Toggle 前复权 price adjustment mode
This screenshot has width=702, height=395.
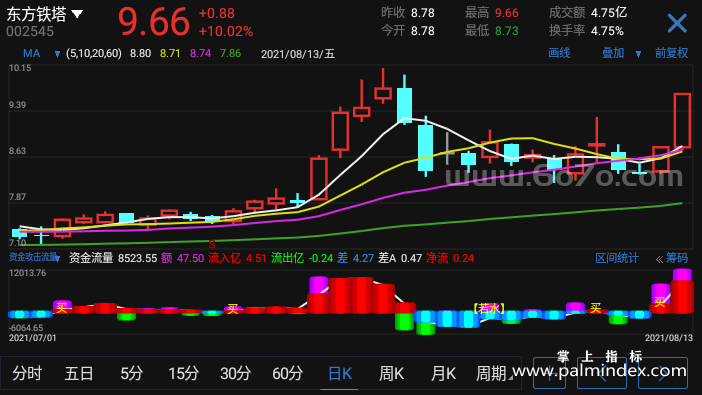coord(672,53)
